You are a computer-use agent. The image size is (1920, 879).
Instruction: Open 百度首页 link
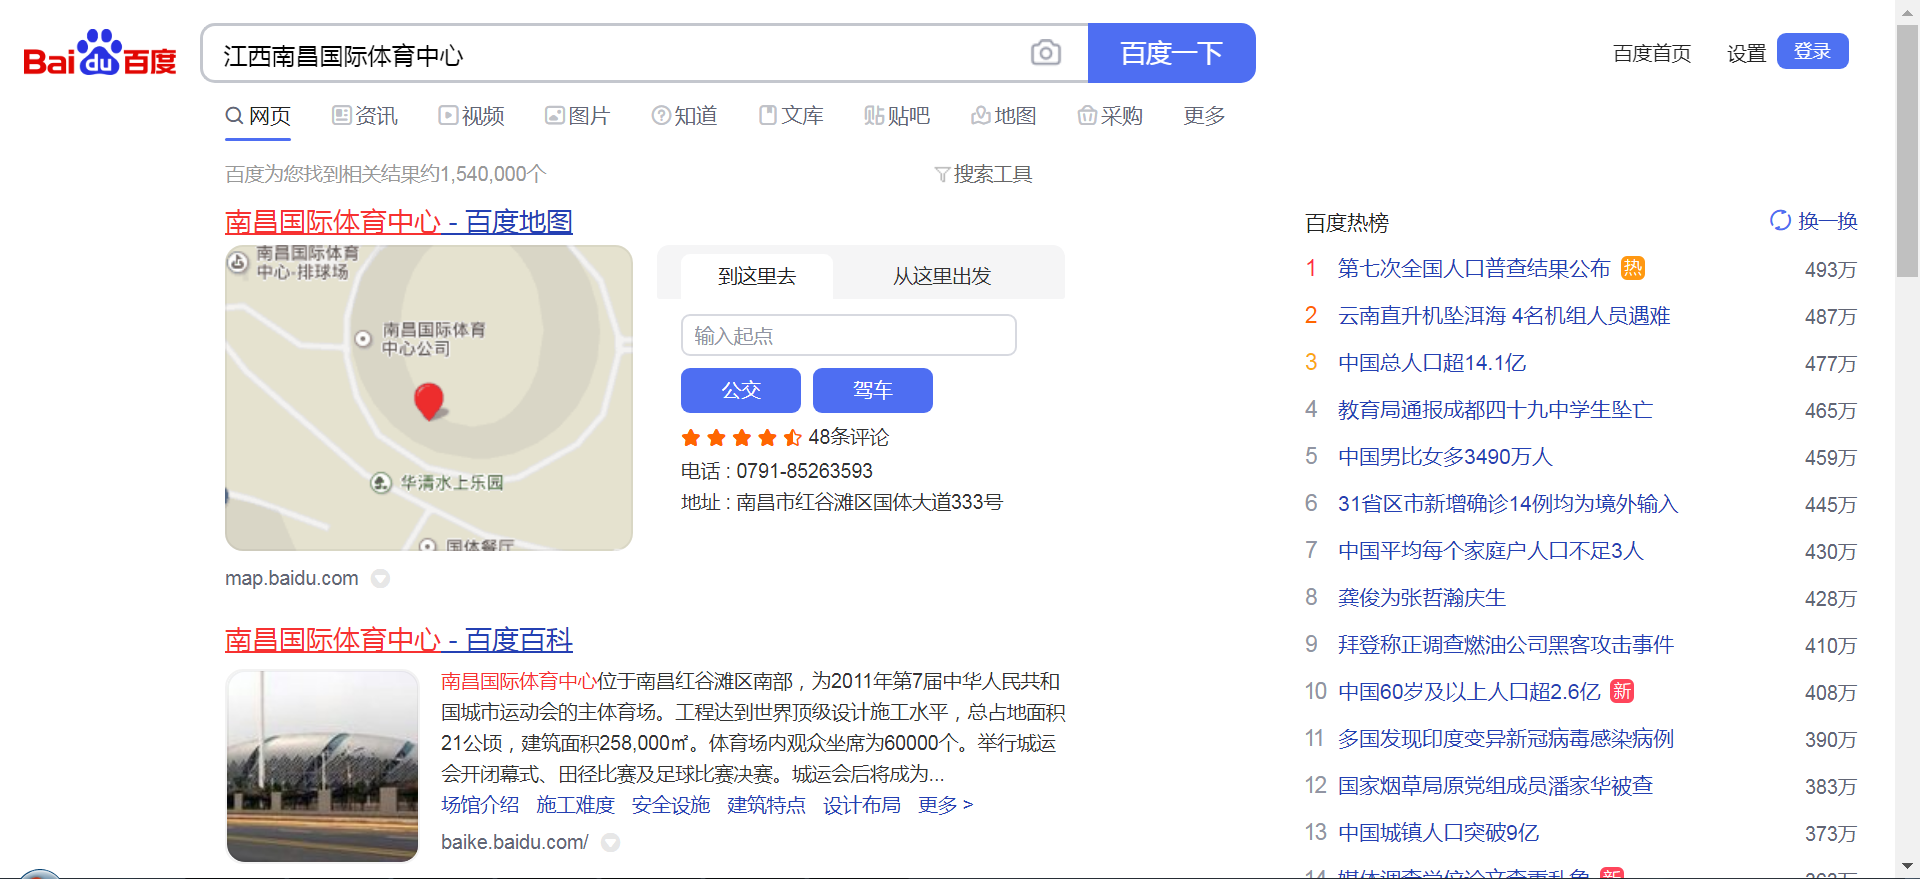(1652, 53)
